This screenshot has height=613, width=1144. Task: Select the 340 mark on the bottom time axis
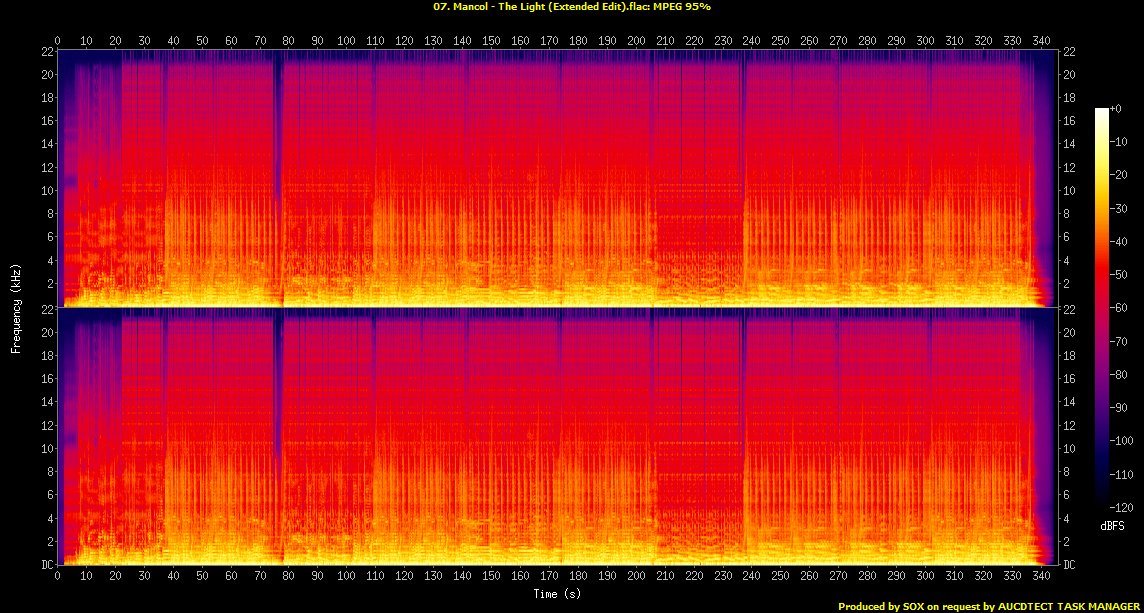1042,577
